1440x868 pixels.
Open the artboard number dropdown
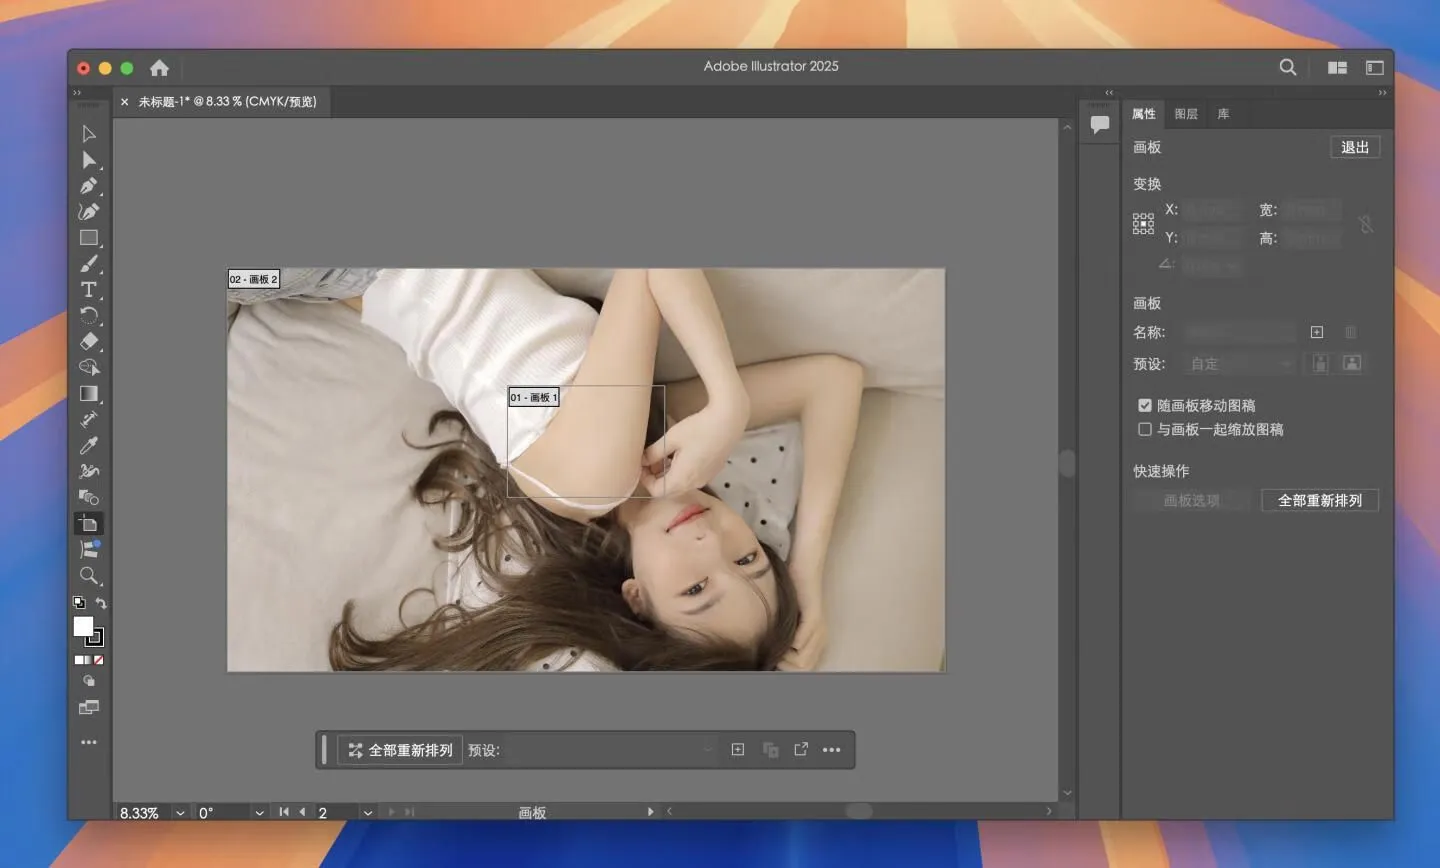click(367, 813)
